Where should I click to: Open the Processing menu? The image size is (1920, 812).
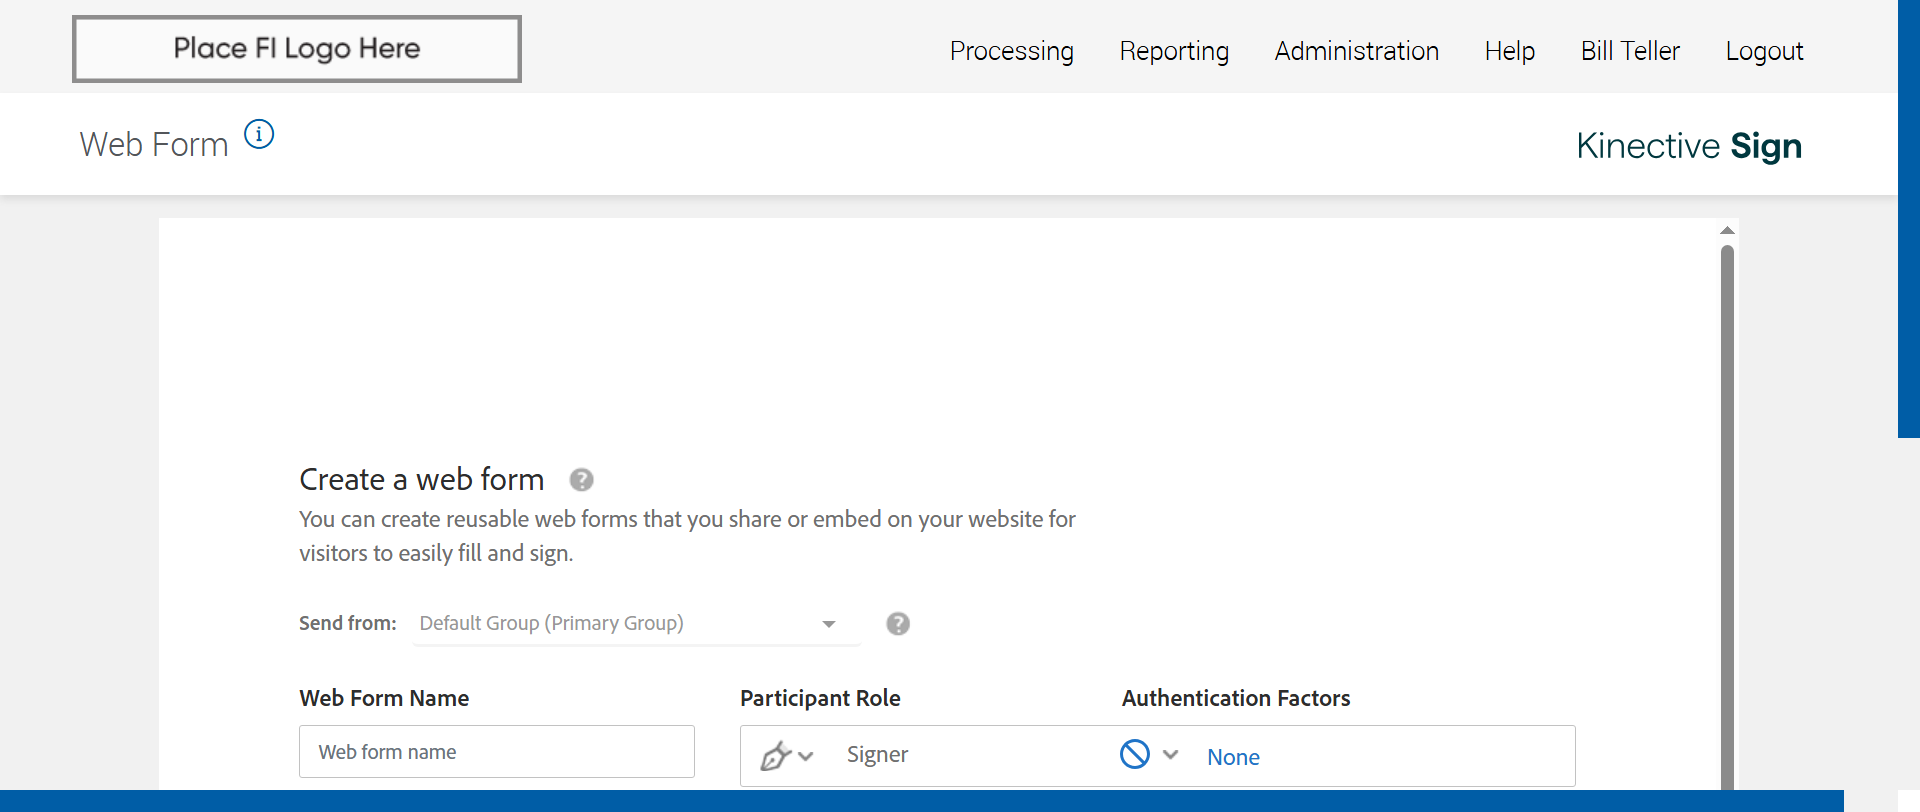(x=1012, y=51)
